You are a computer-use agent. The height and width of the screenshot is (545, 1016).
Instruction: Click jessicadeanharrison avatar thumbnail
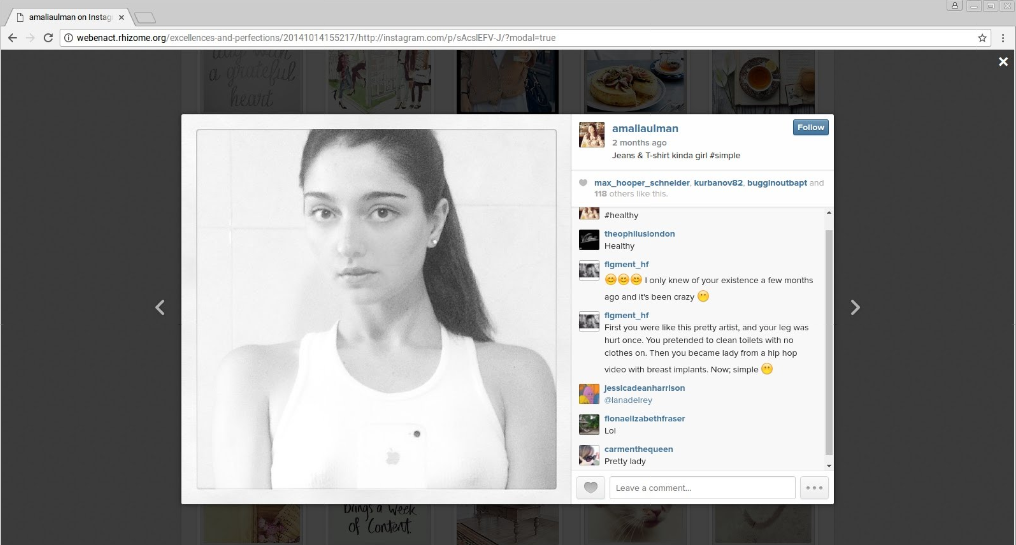[x=589, y=394]
